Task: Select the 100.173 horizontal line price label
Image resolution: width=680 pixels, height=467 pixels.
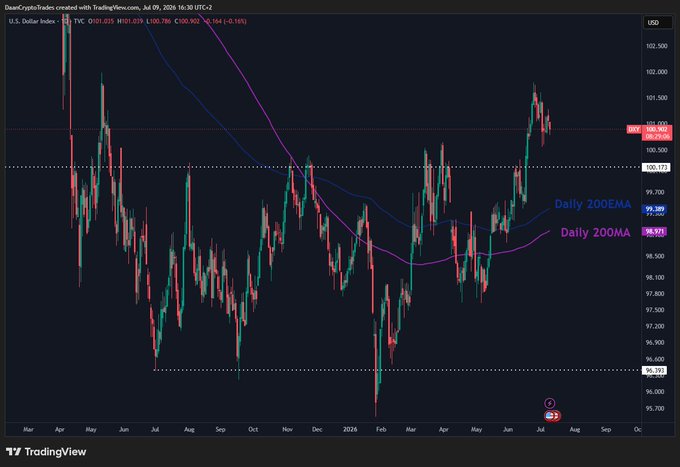Action: coord(656,167)
